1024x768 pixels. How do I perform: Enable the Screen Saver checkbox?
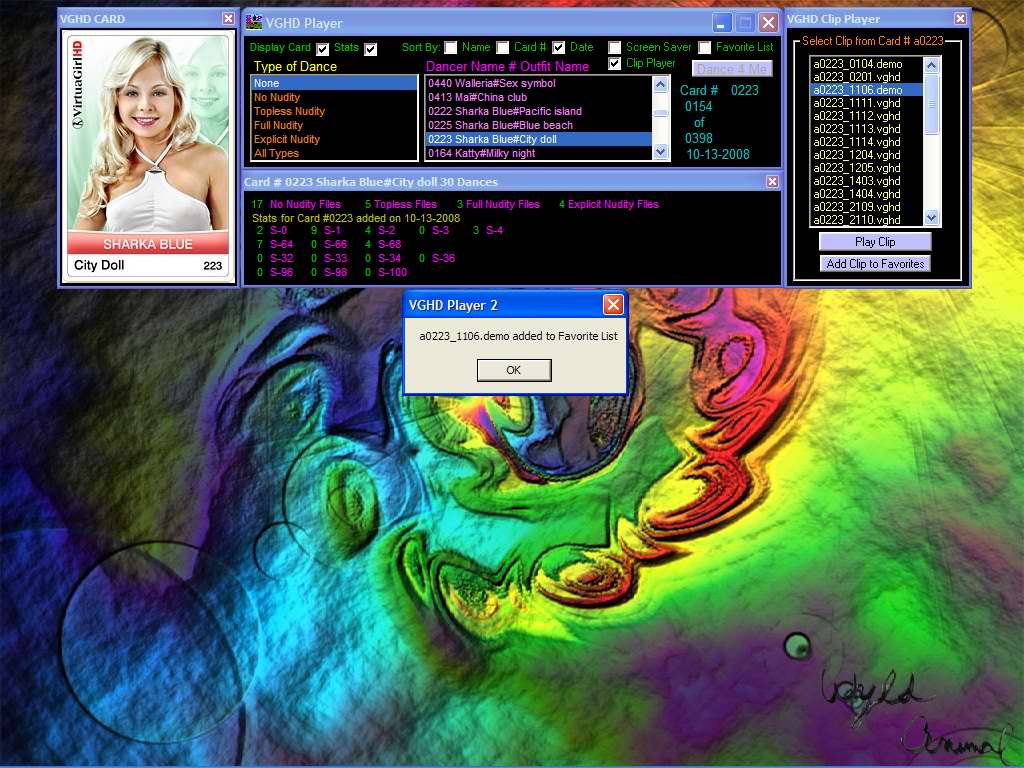pyautogui.click(x=615, y=48)
